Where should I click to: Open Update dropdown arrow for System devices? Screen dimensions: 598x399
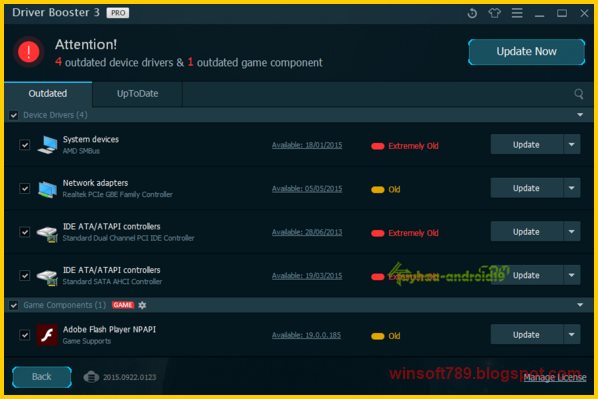click(572, 145)
